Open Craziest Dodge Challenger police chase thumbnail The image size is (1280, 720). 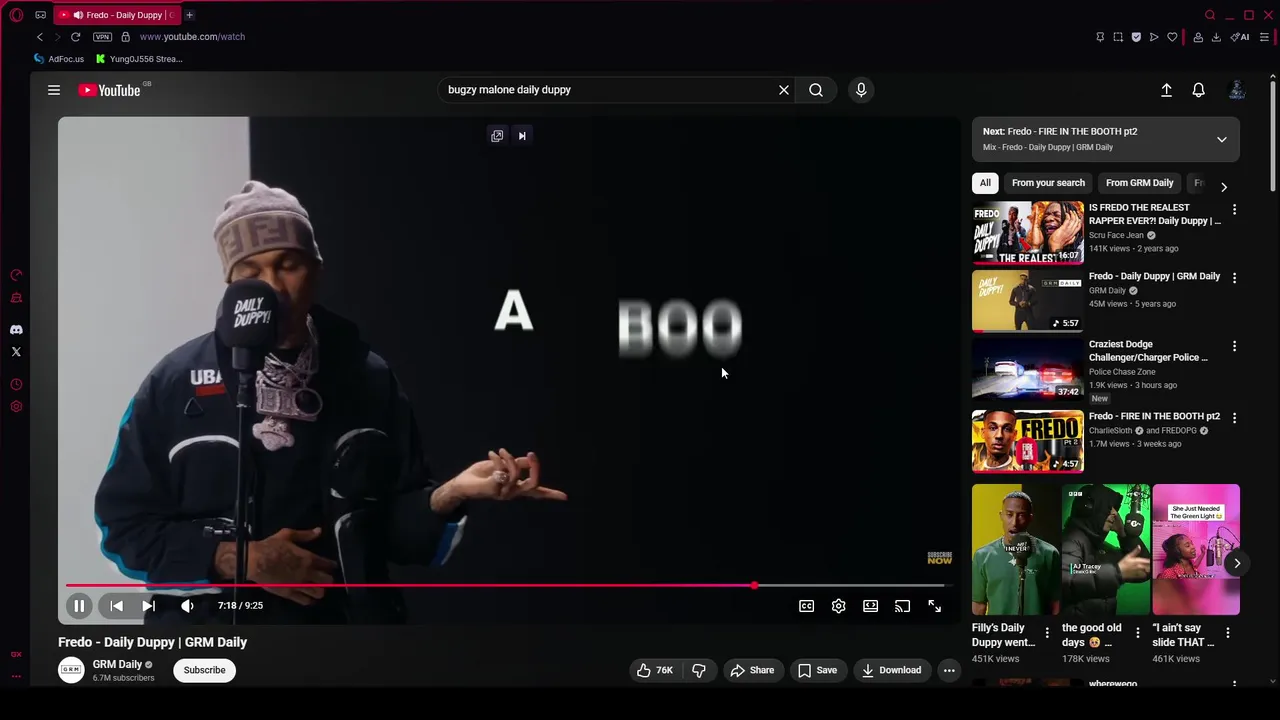pos(1027,368)
